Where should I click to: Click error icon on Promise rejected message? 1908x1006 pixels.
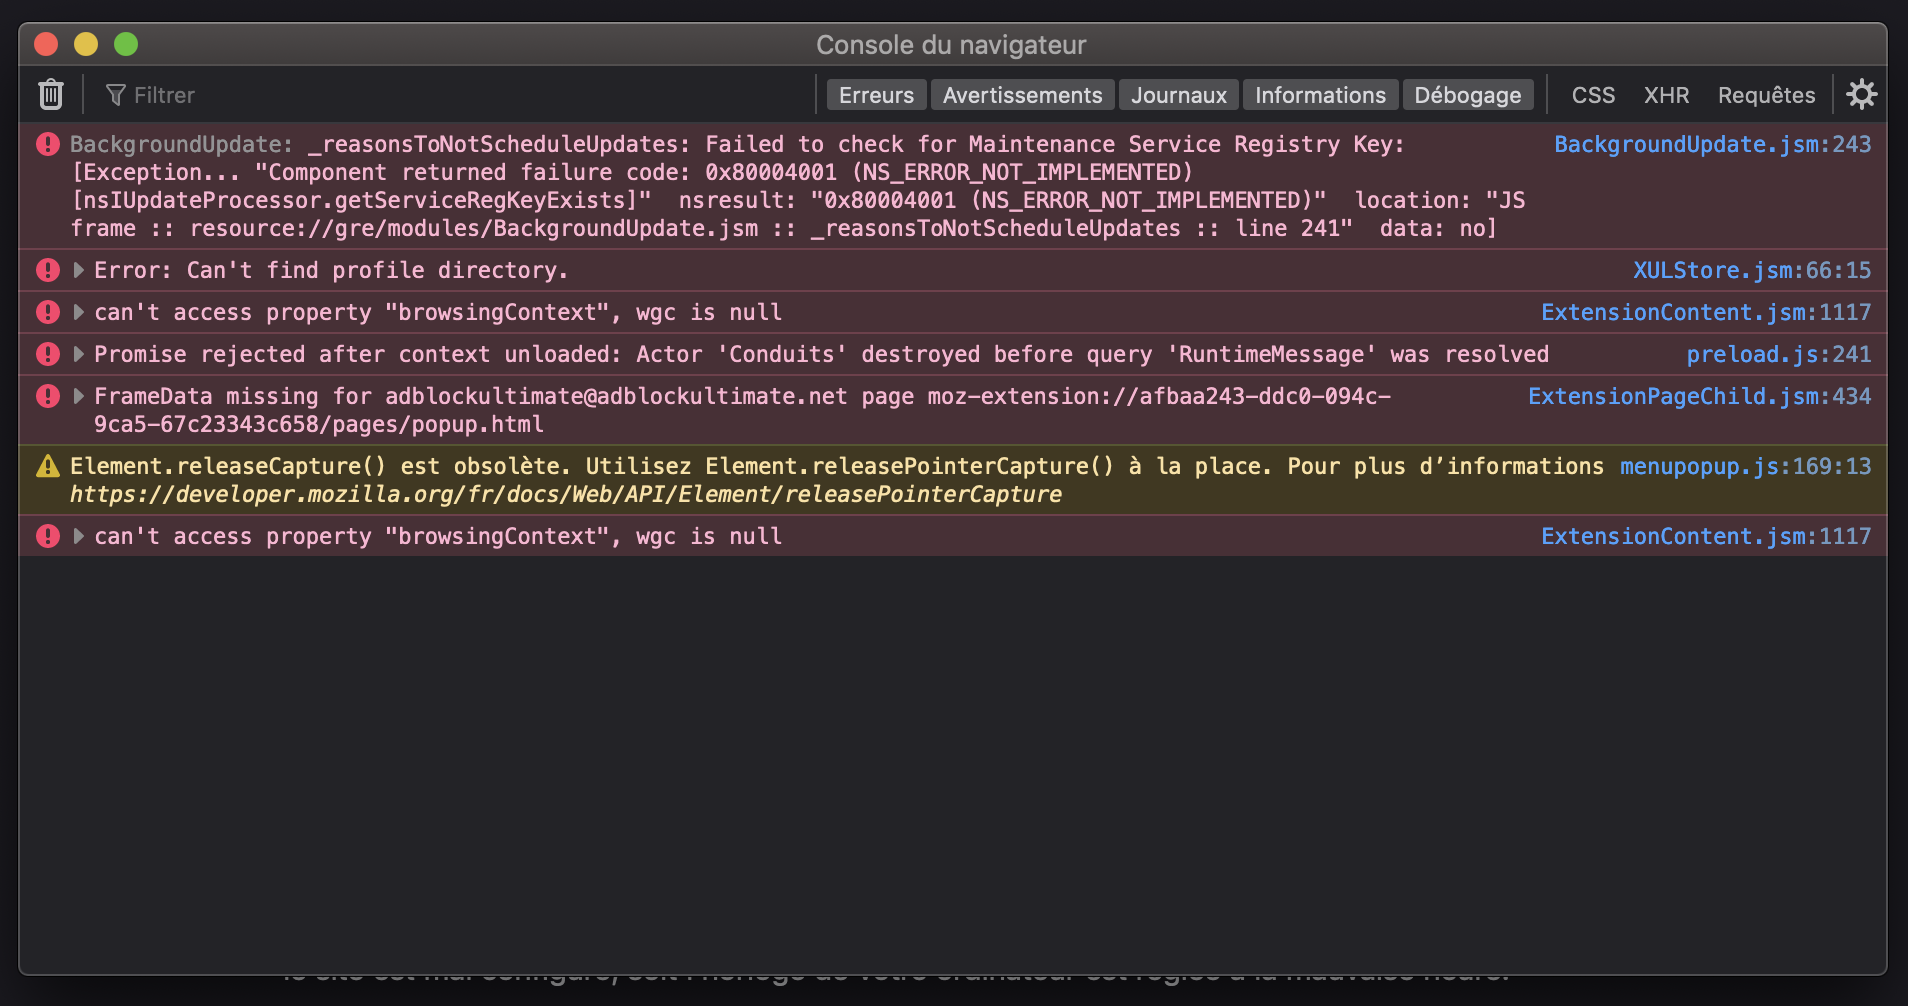pos(48,354)
